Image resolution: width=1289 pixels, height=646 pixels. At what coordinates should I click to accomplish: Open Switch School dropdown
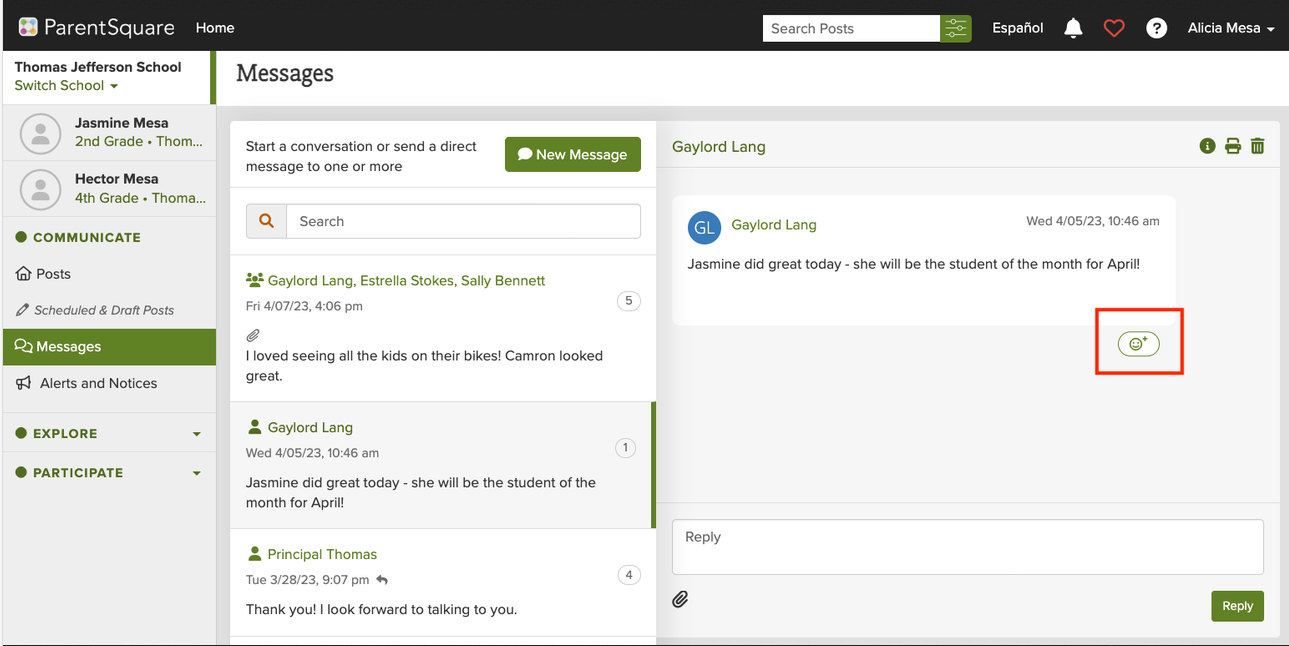tap(66, 86)
